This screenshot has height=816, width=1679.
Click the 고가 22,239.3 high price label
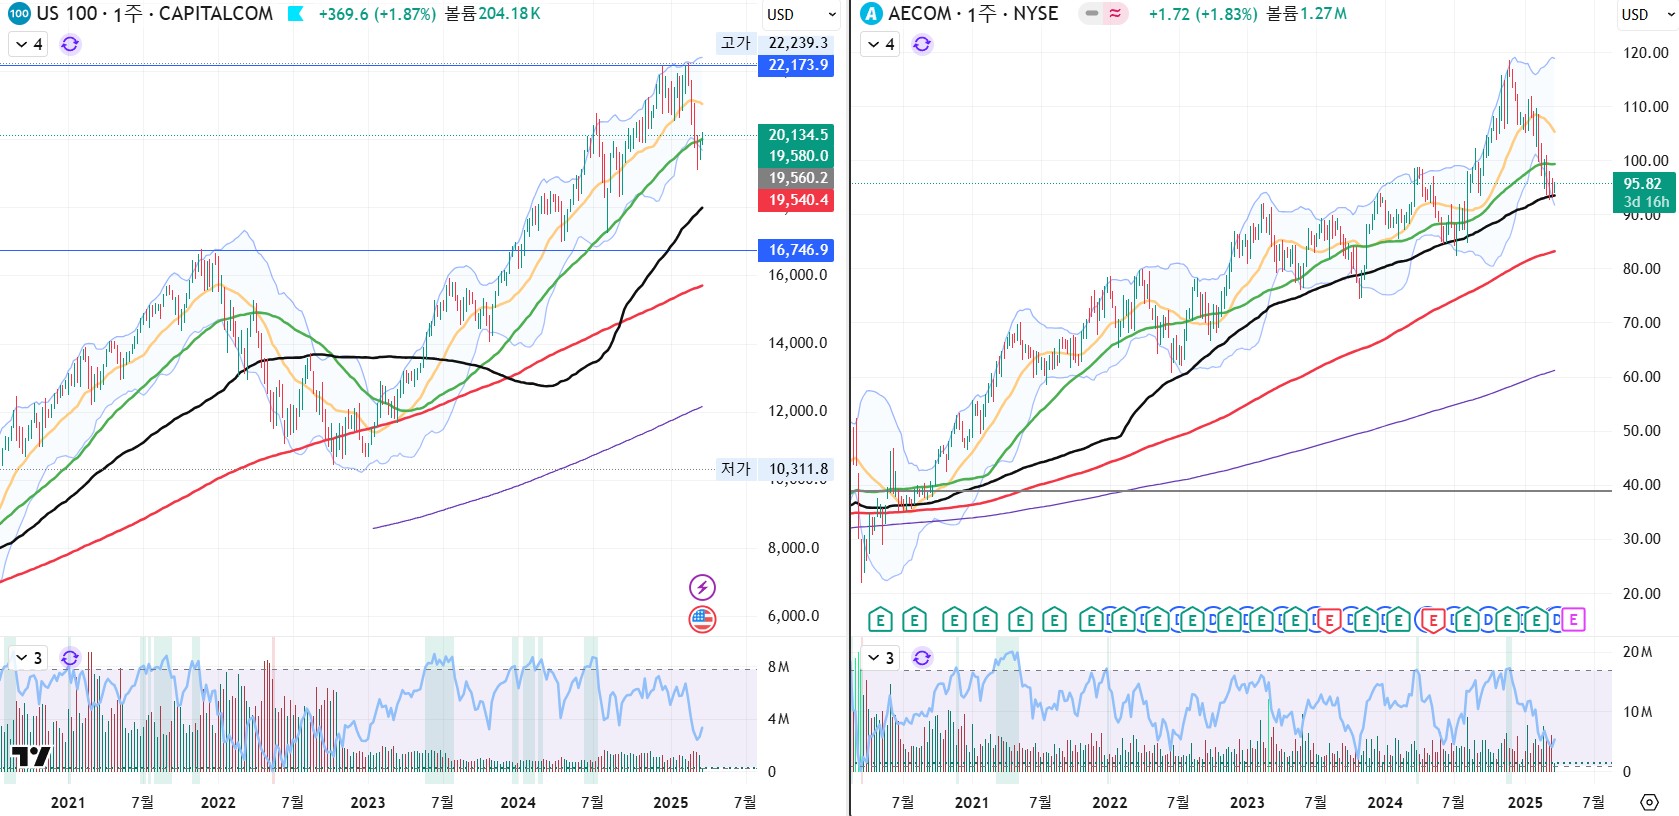pyautogui.click(x=775, y=43)
